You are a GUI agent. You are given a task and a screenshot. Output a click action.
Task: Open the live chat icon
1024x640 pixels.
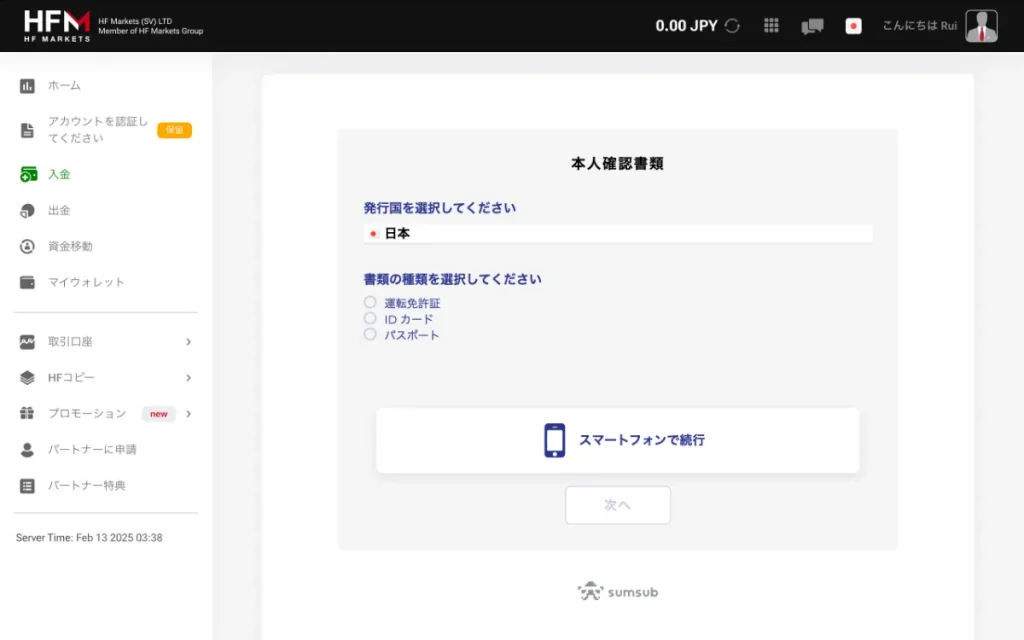pyautogui.click(x=812, y=26)
